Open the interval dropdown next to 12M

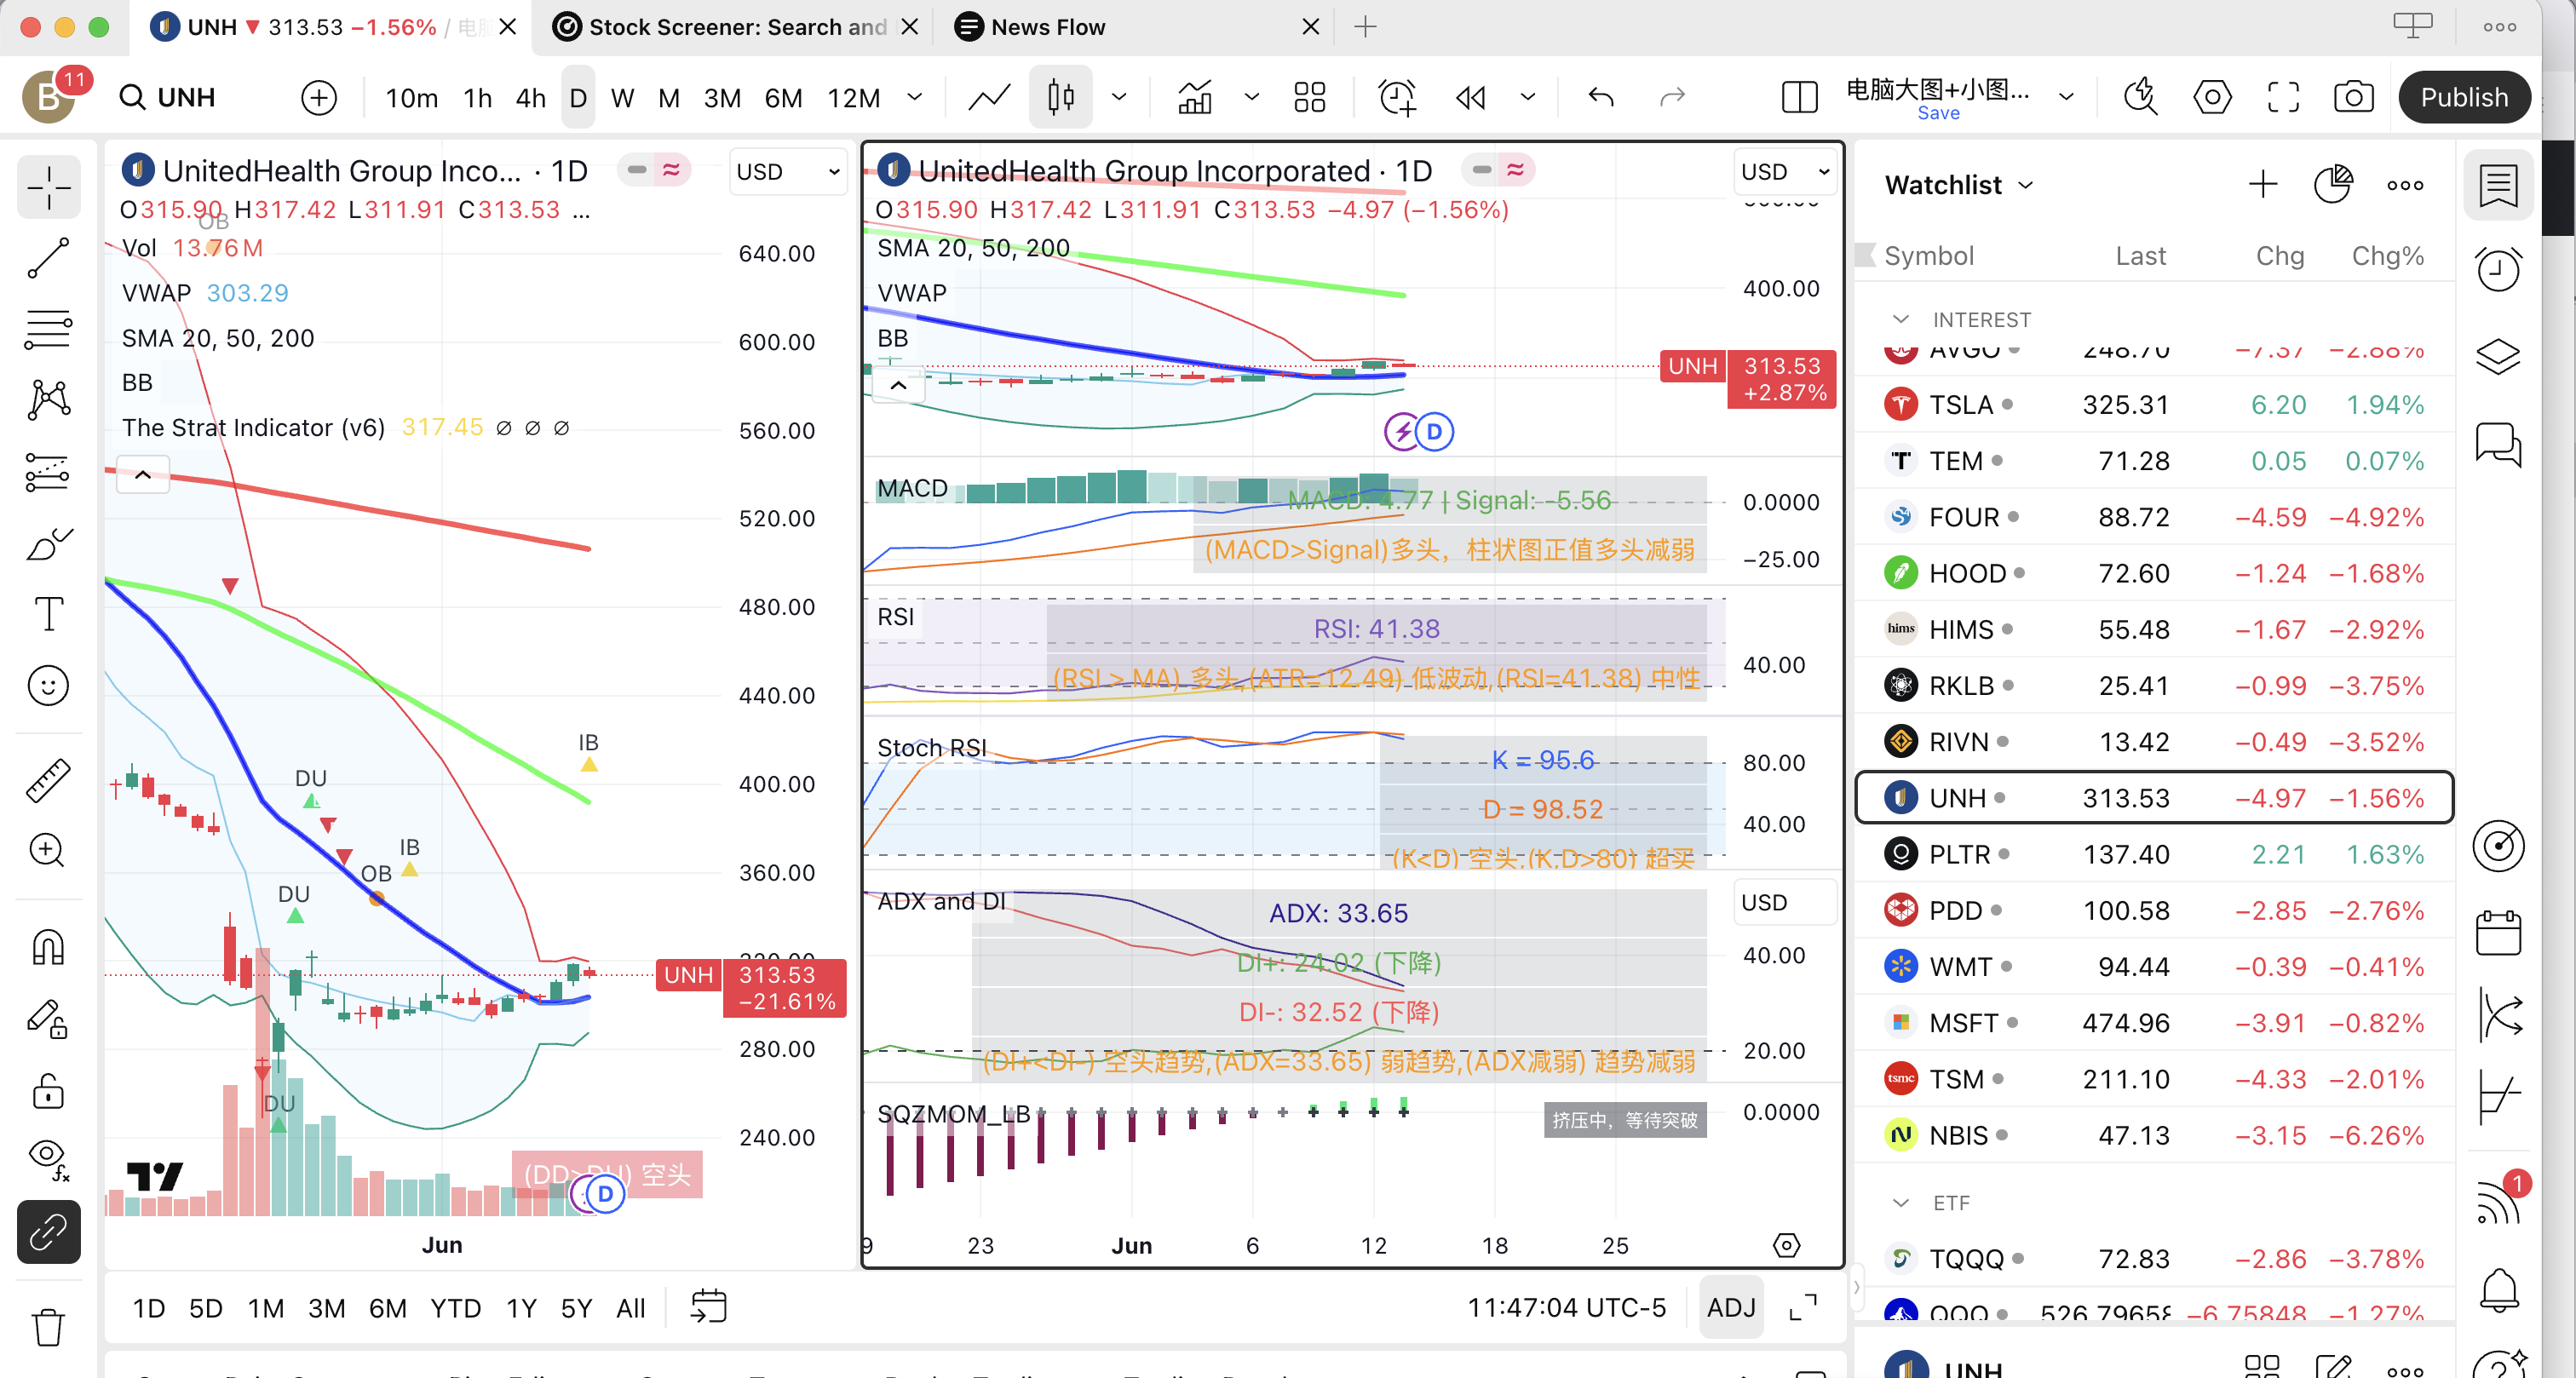(x=914, y=97)
